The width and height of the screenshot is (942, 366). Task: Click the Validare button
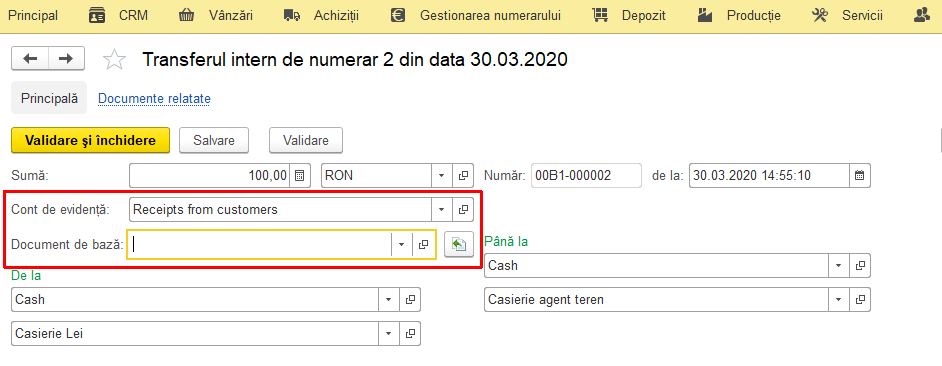(x=306, y=140)
